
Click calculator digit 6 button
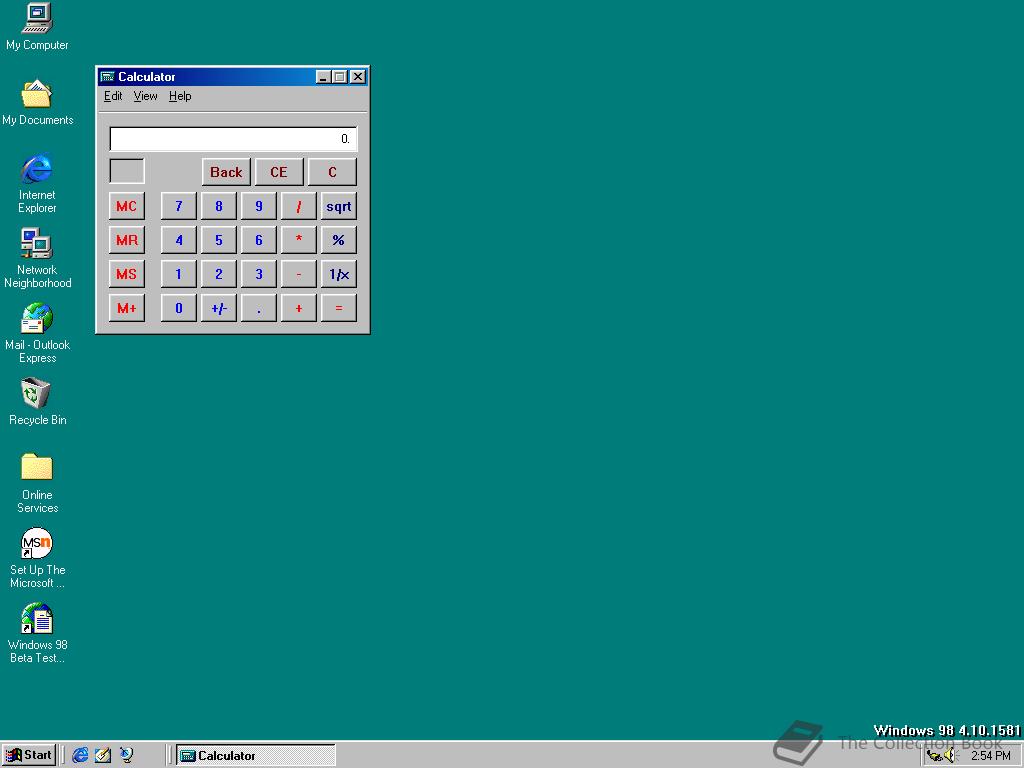tap(259, 240)
